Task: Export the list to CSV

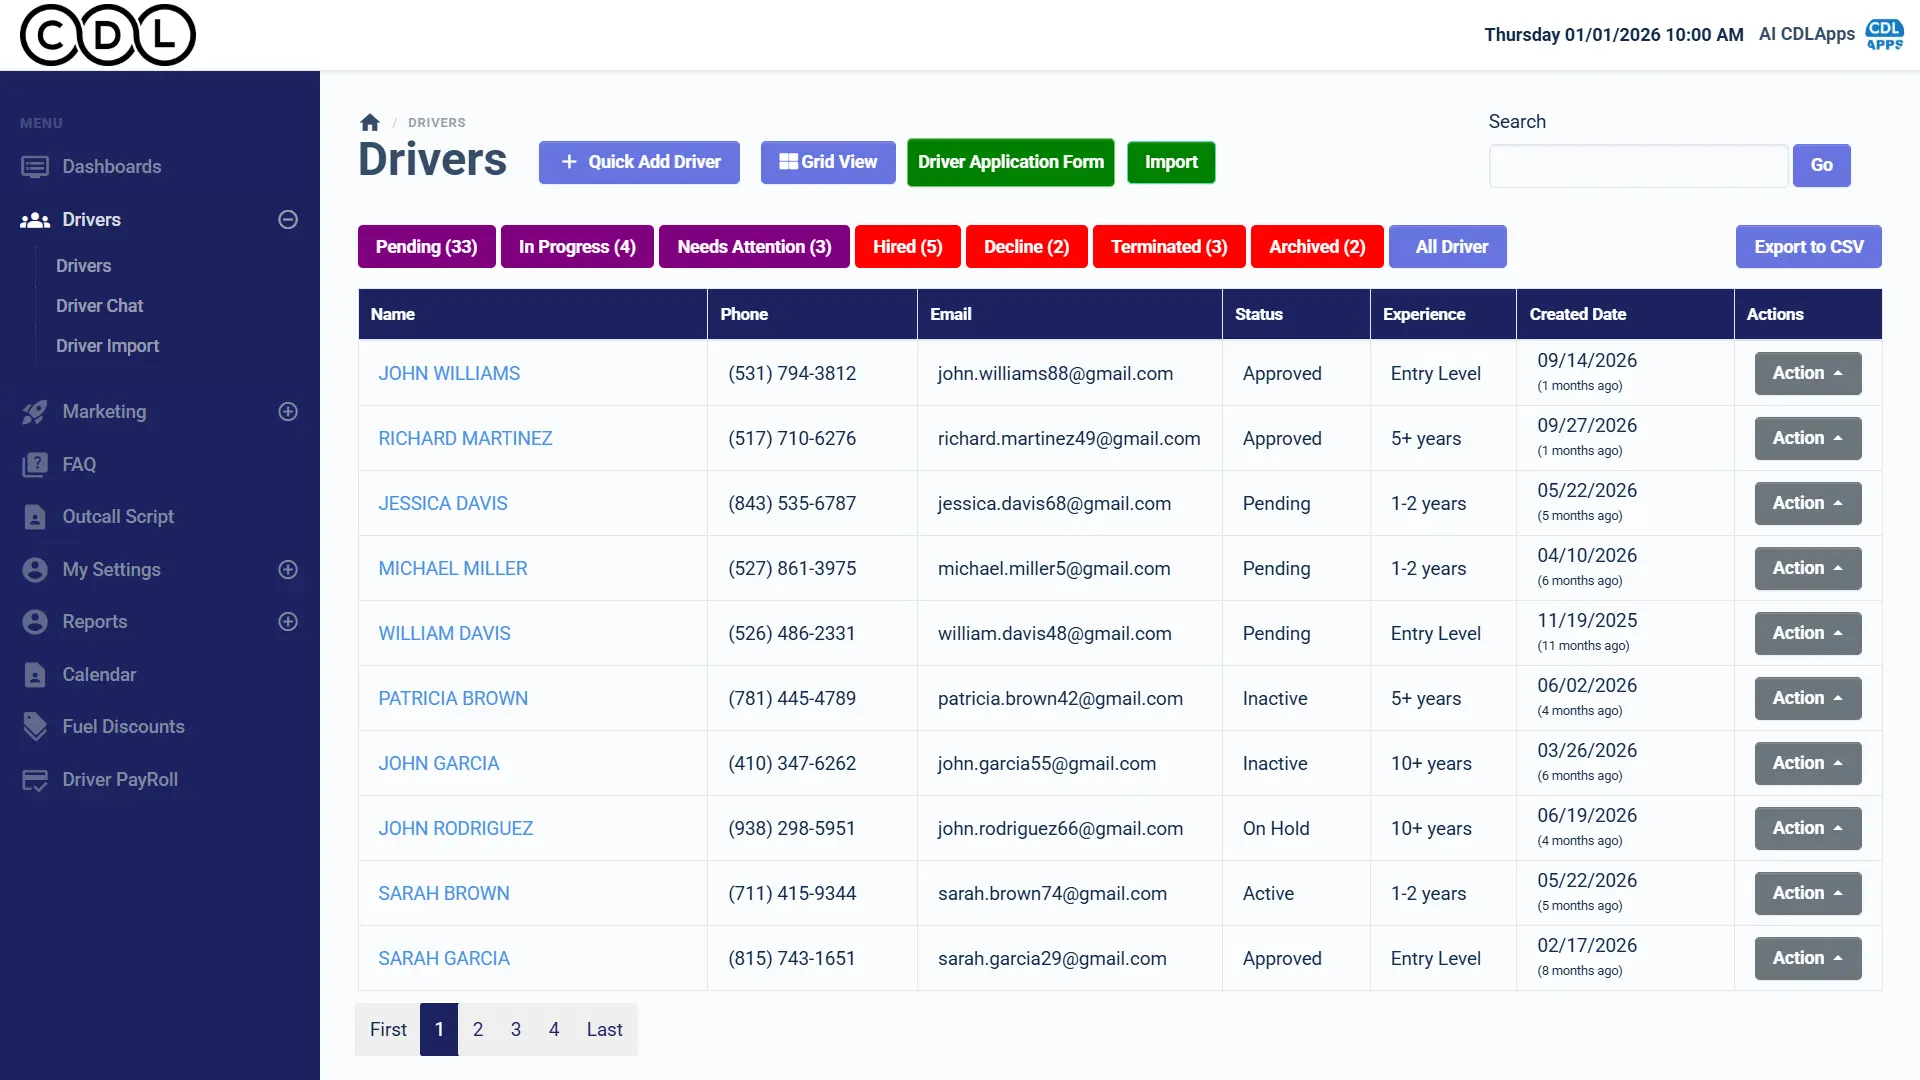Action: coord(1809,247)
